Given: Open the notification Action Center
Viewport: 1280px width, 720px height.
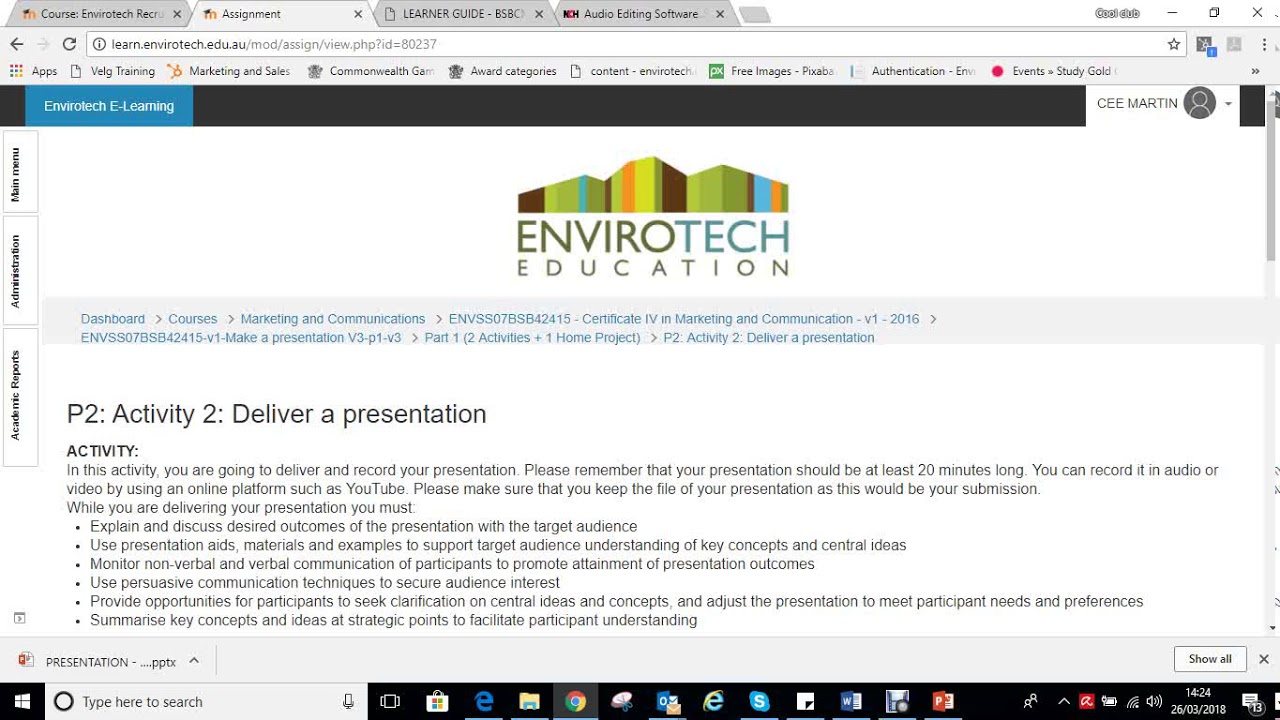Looking at the screenshot, I should [x=1253, y=701].
